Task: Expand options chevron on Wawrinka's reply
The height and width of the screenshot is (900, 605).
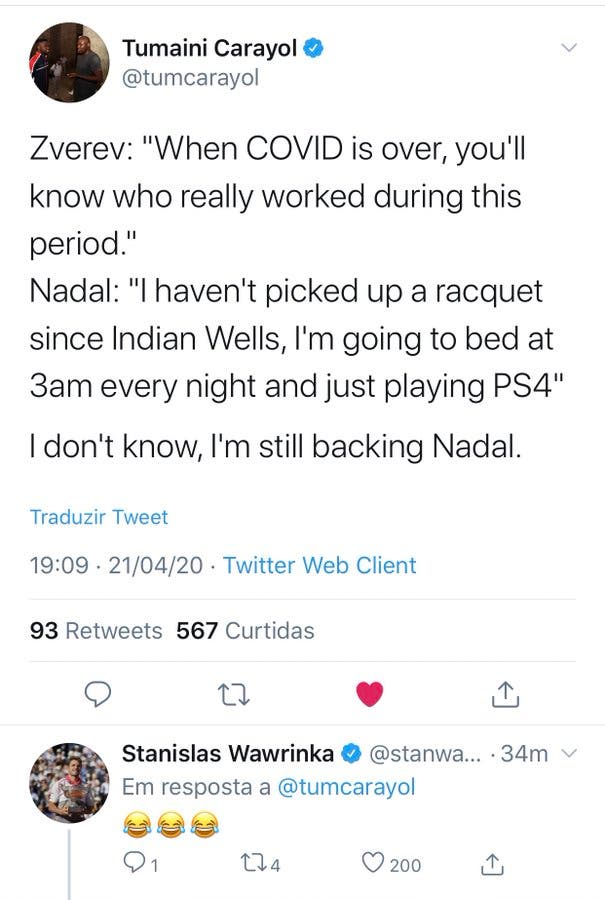Action: pos(569,753)
